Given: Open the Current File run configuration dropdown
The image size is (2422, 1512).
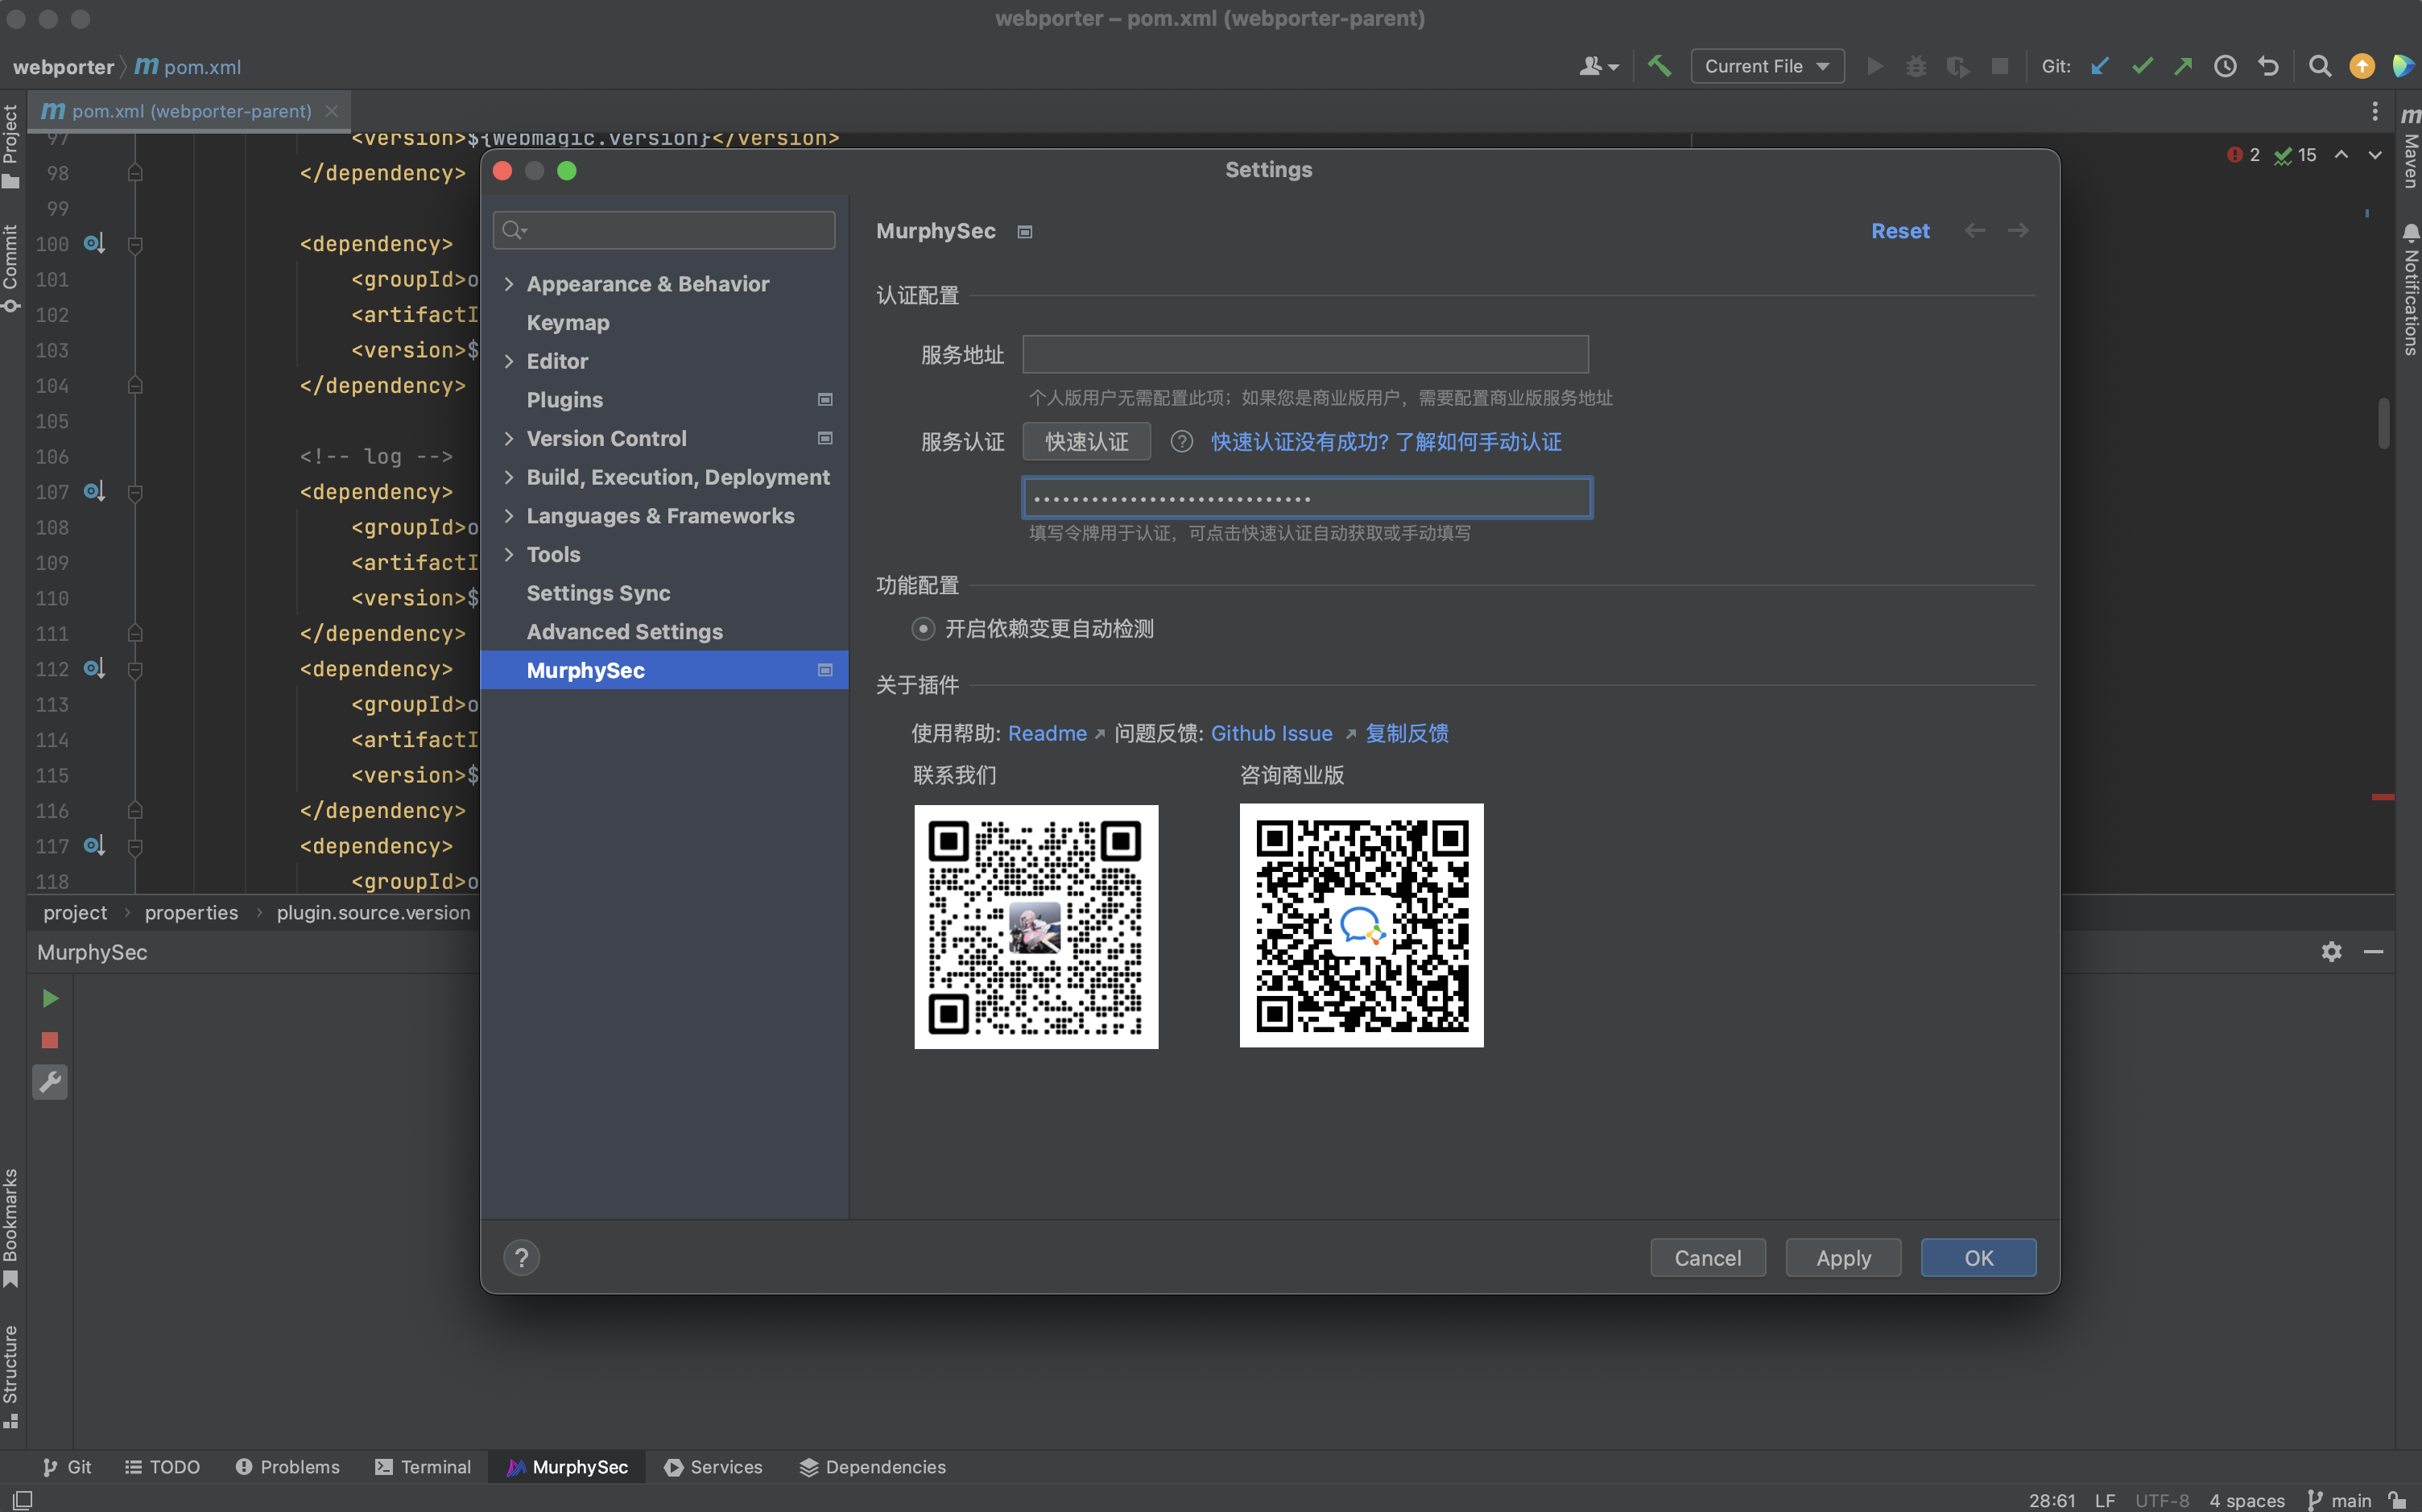Looking at the screenshot, I should tap(1766, 66).
